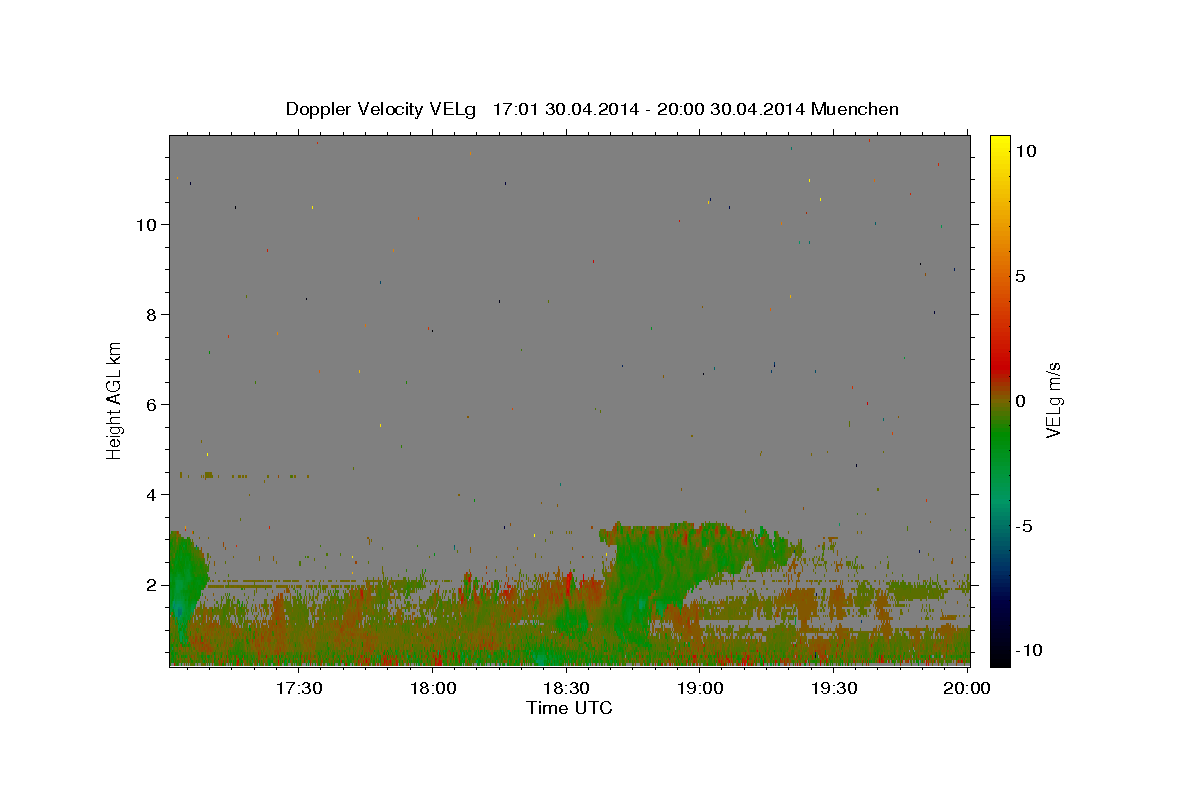Click the 19:30 time tick label
The height and width of the screenshot is (800, 1200).
pos(834,688)
